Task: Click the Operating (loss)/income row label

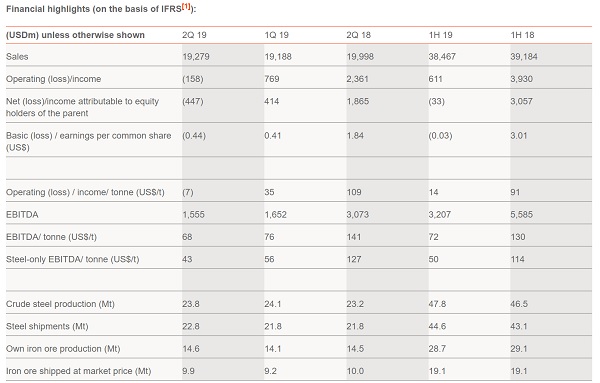Action: tap(54, 79)
